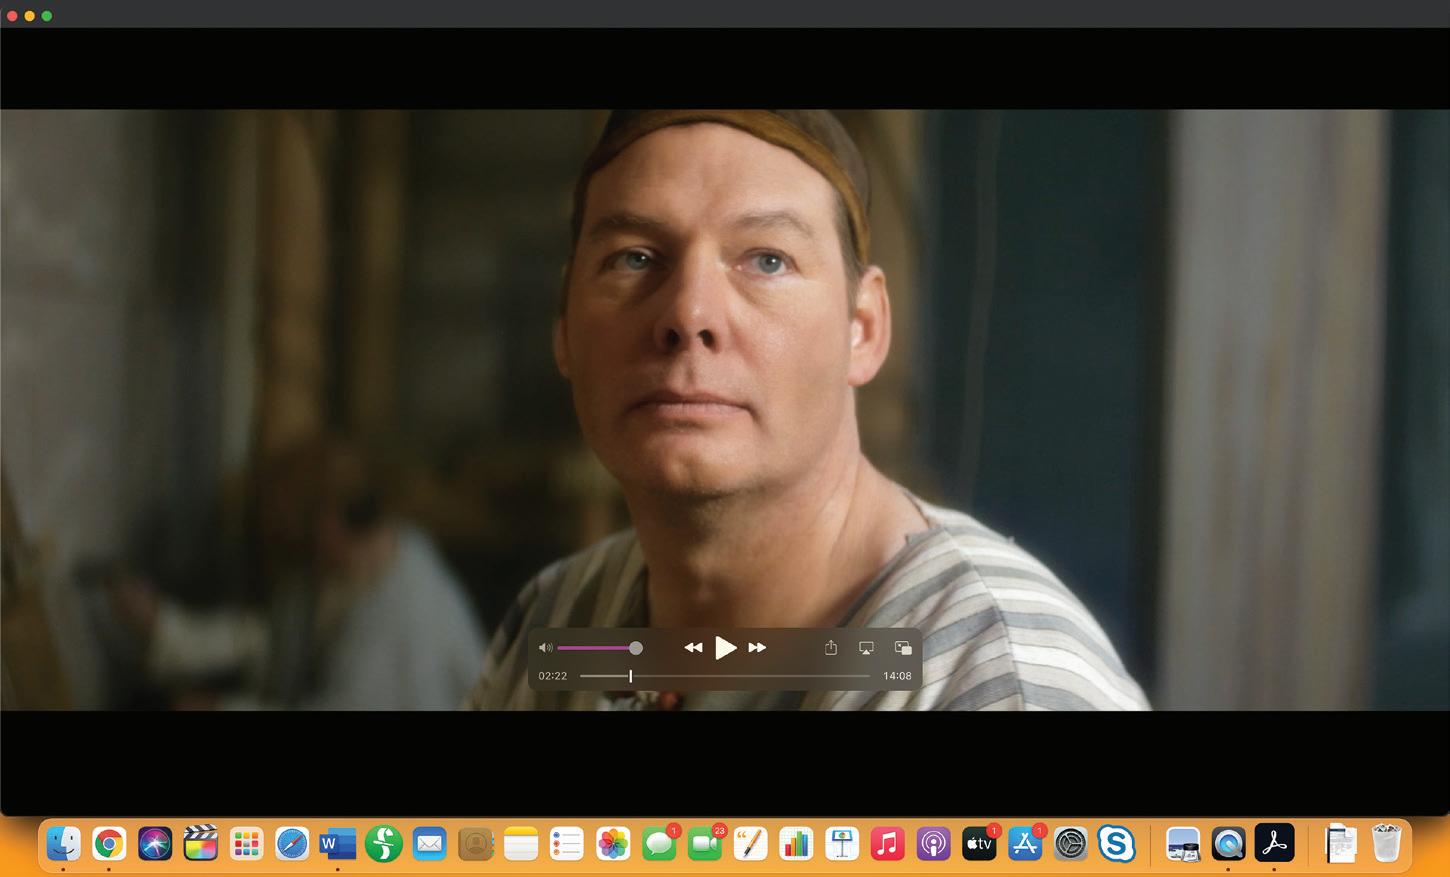
Task: Open App Store from the dock
Action: pos(1025,845)
